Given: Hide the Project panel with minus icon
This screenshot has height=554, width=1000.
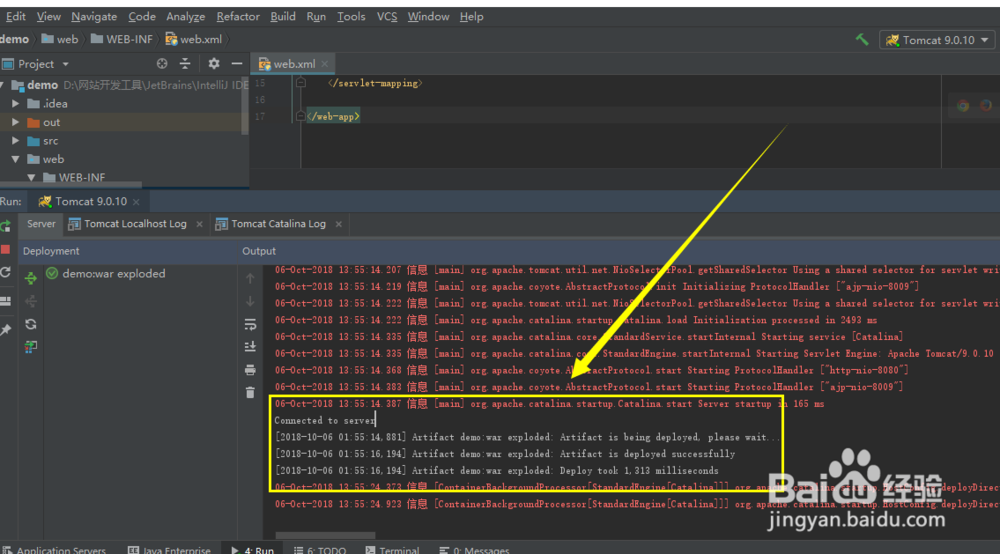Looking at the screenshot, I should pyautogui.click(x=237, y=64).
